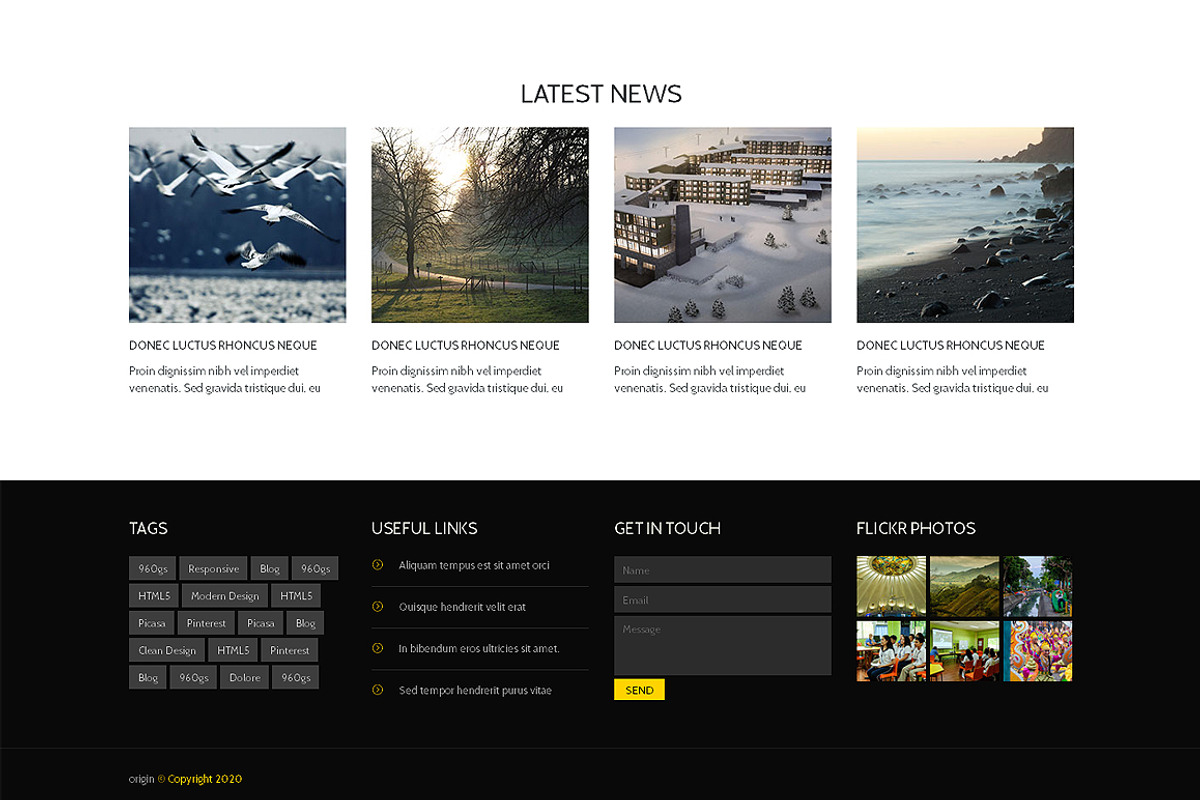View the Flickr photo of ornate dome ceiling
The width and height of the screenshot is (1200, 800).
891,586
